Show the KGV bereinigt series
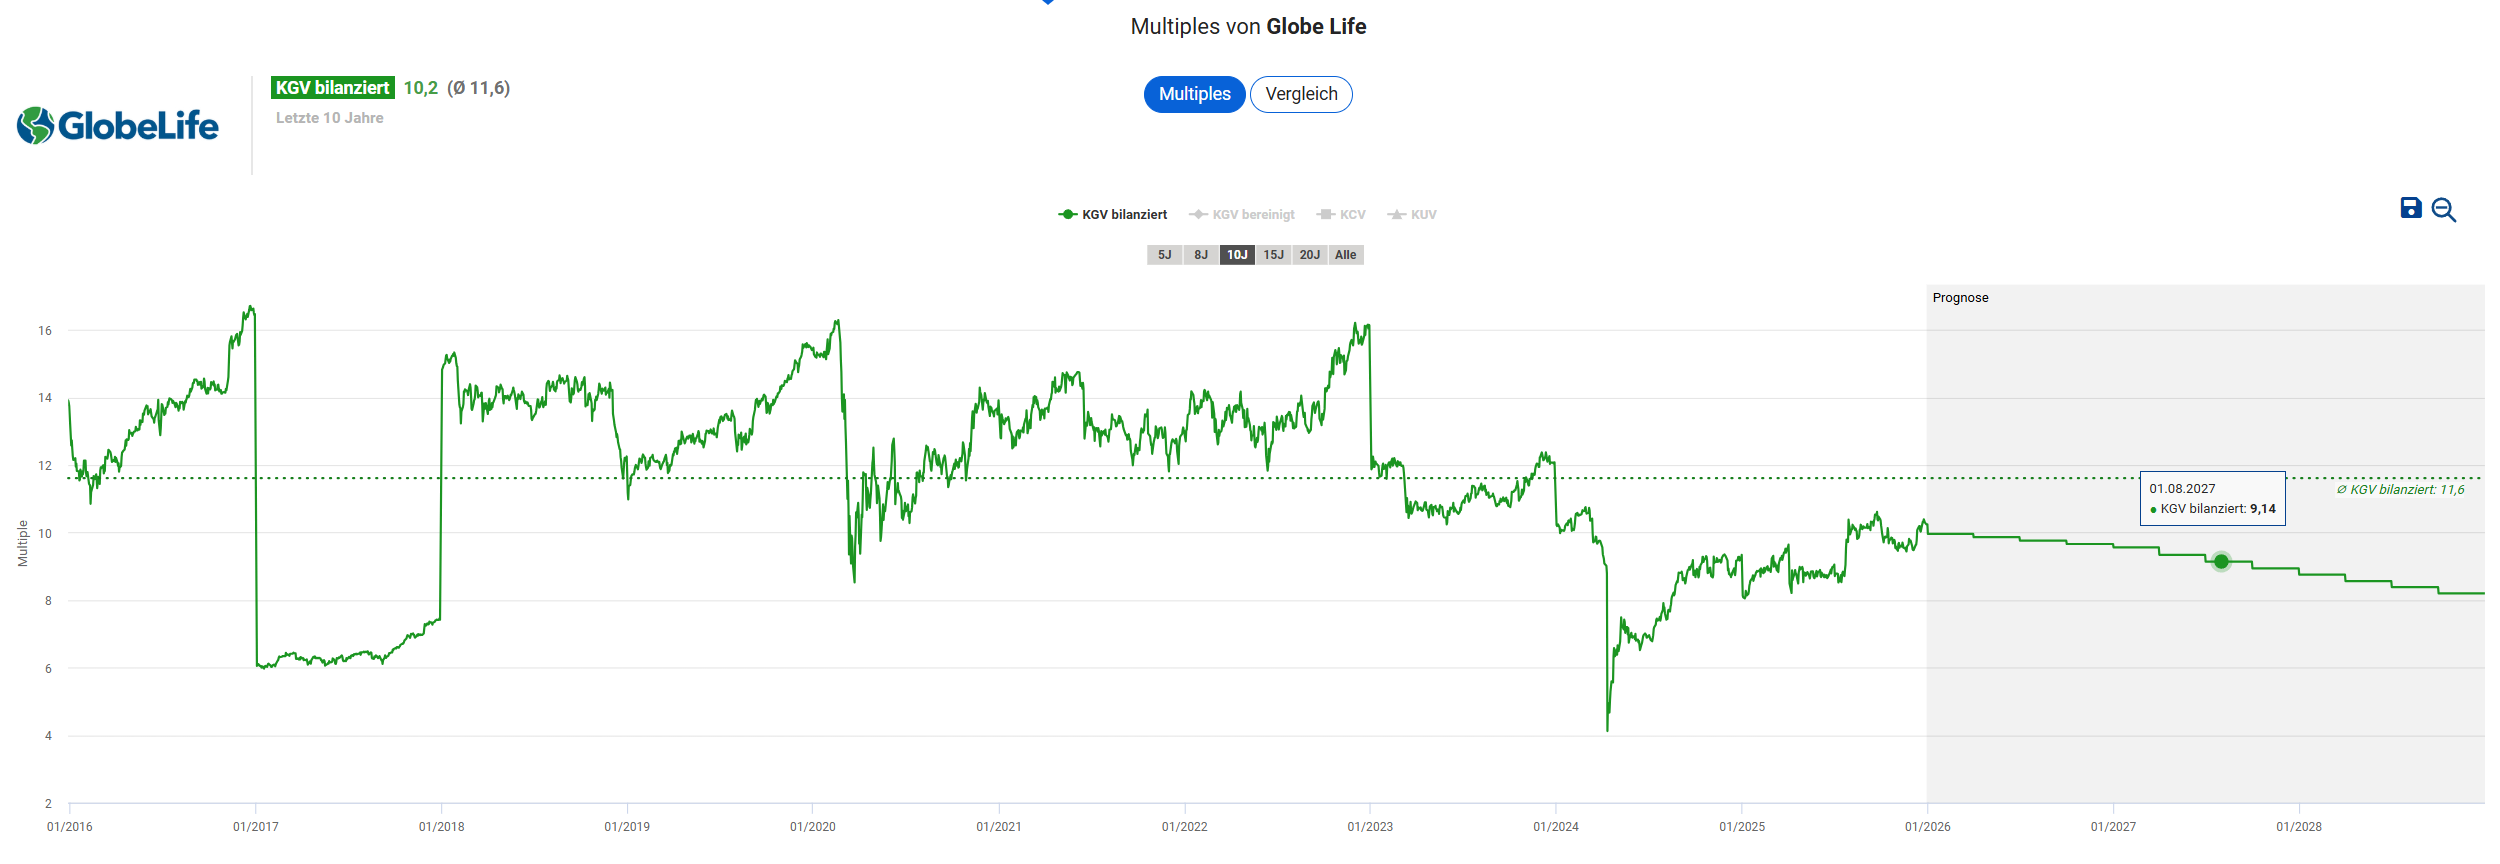 coord(1242,215)
